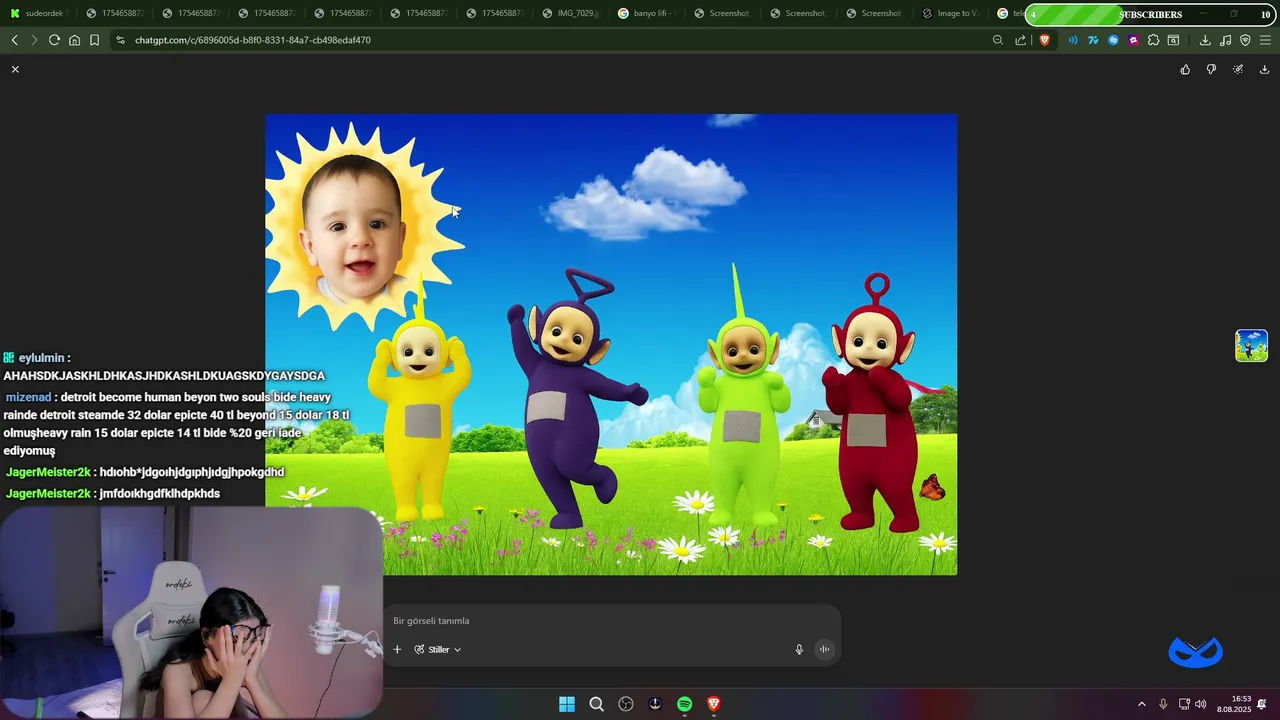Open the volume control in system tray
Viewport: 1280px width, 720px height.
coord(1200,704)
